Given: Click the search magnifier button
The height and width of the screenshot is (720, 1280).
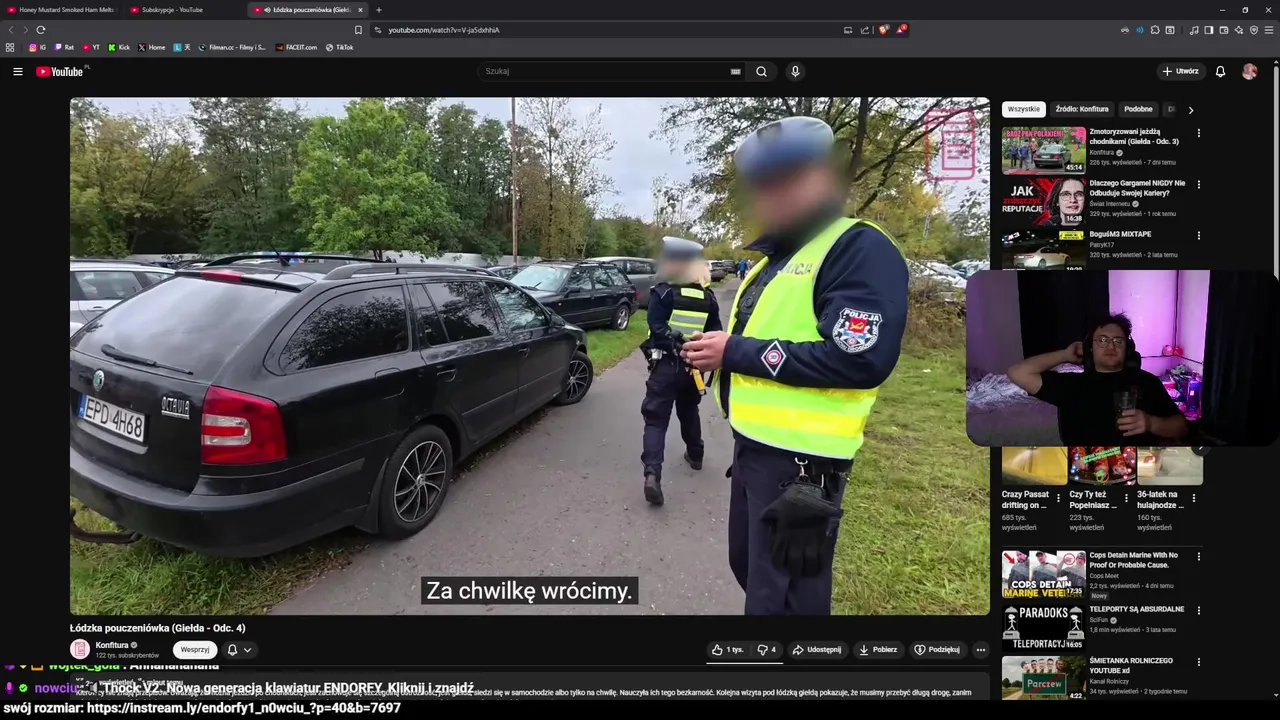Looking at the screenshot, I should (761, 71).
